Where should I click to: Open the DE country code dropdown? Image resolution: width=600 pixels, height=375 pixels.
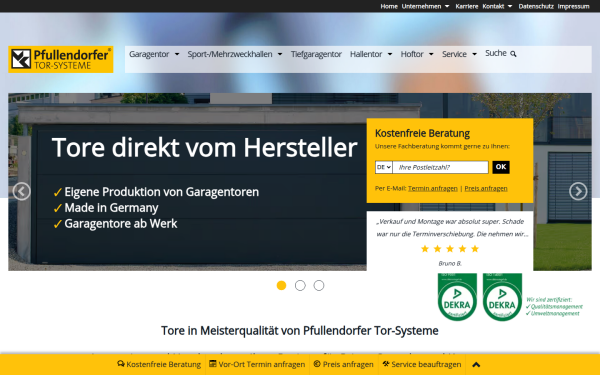[383, 167]
